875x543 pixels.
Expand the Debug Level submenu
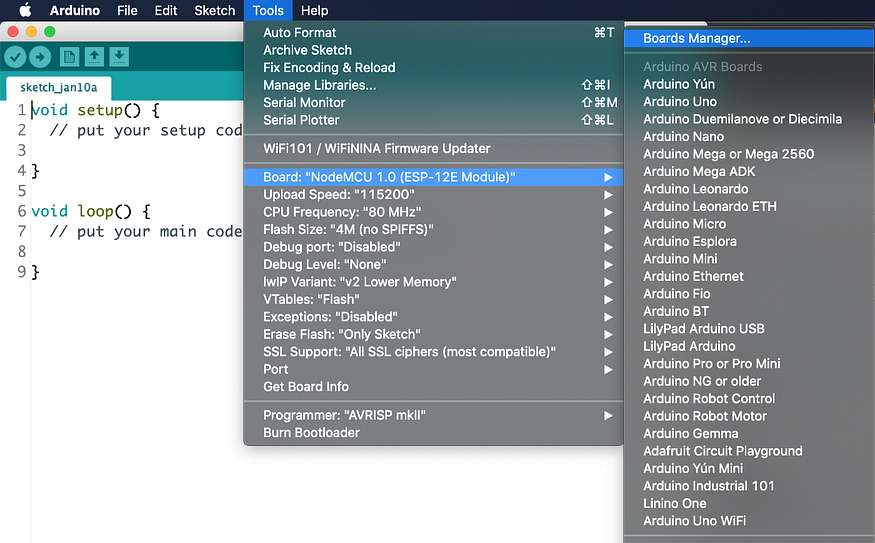point(433,265)
